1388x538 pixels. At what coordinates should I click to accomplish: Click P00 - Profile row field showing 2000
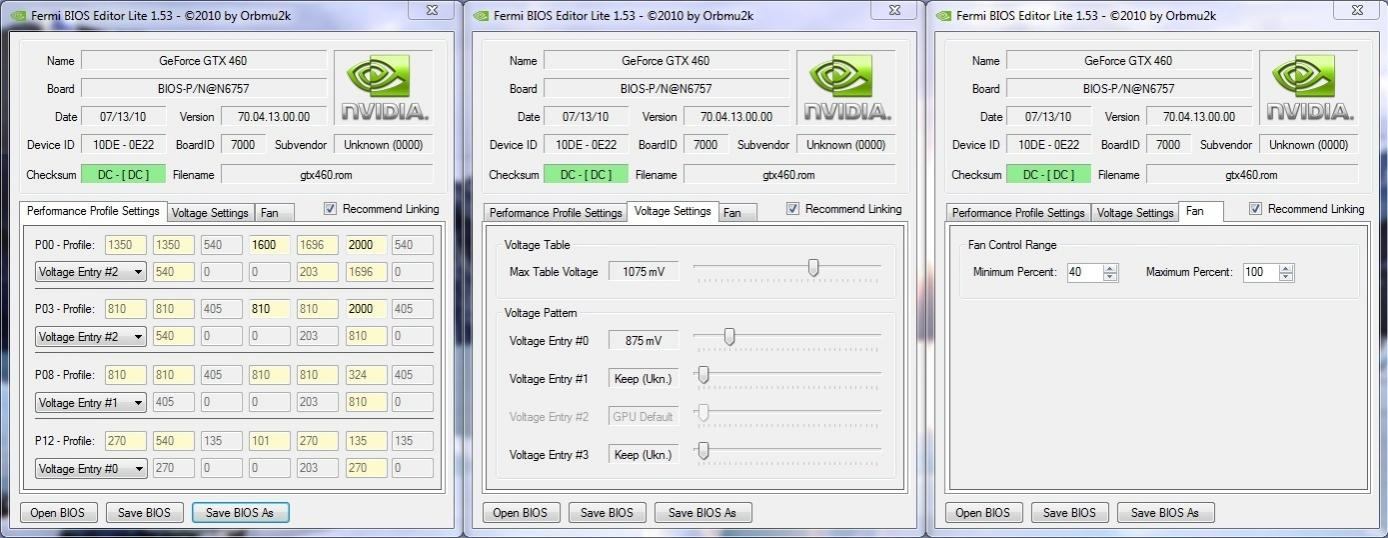tap(366, 245)
